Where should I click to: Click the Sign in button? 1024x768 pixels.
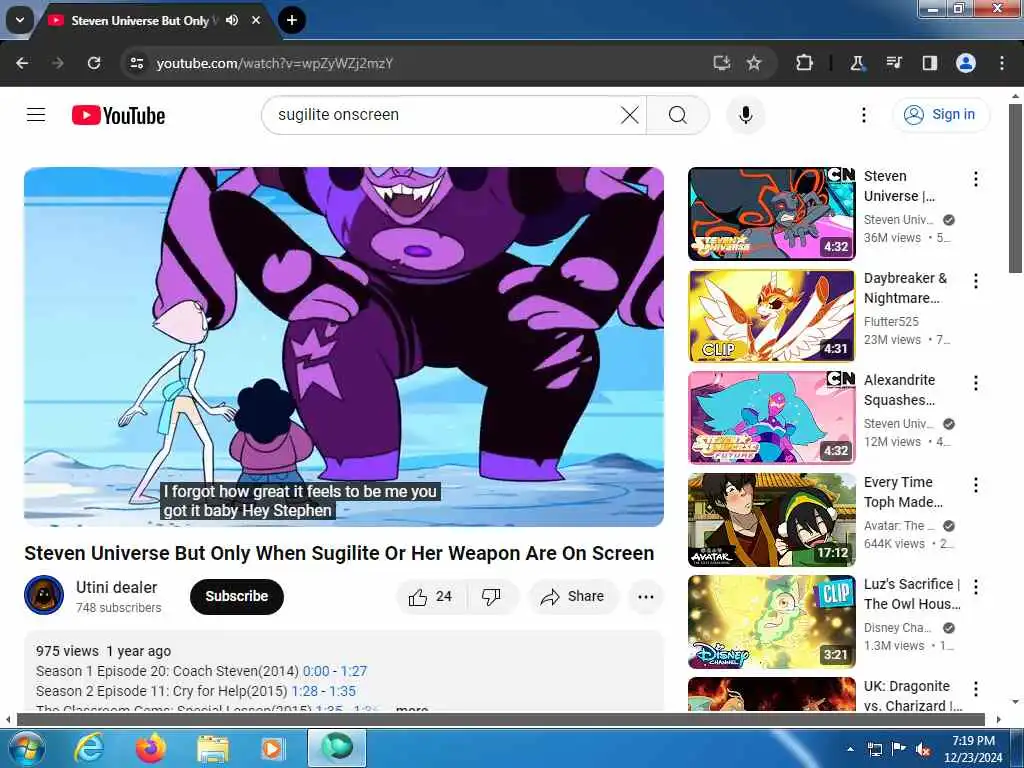(x=940, y=114)
